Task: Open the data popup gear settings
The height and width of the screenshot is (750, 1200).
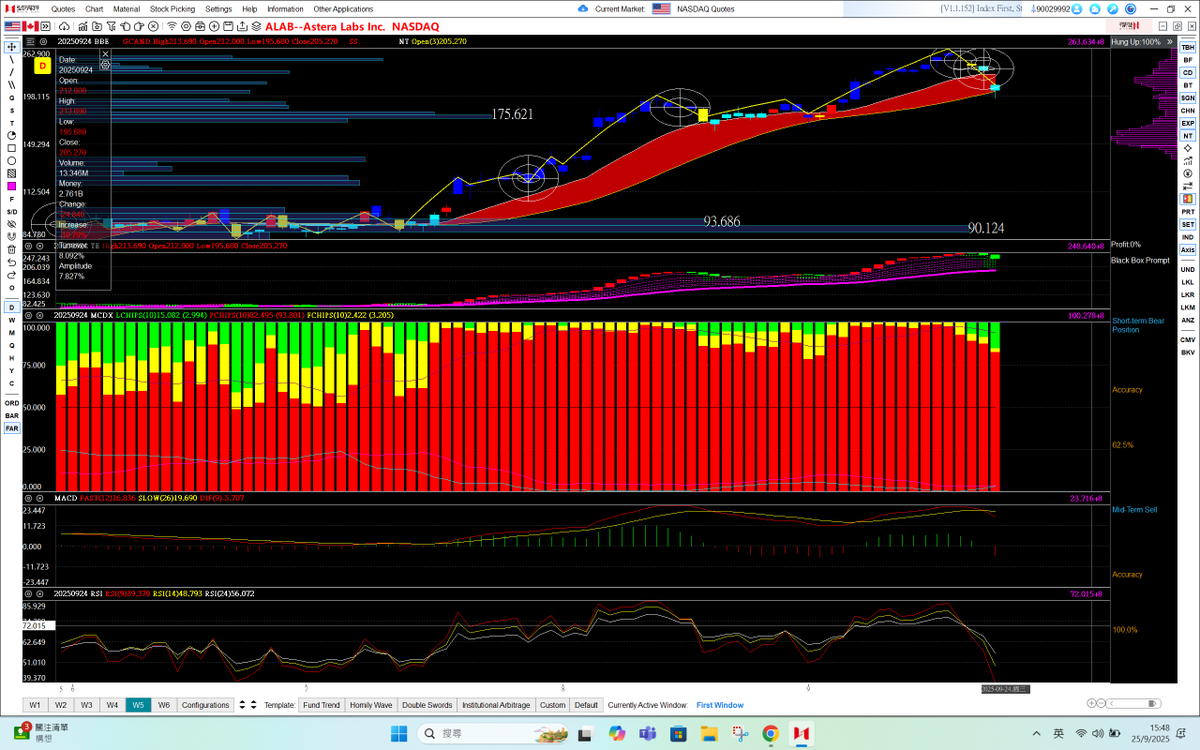Action: click(105, 65)
